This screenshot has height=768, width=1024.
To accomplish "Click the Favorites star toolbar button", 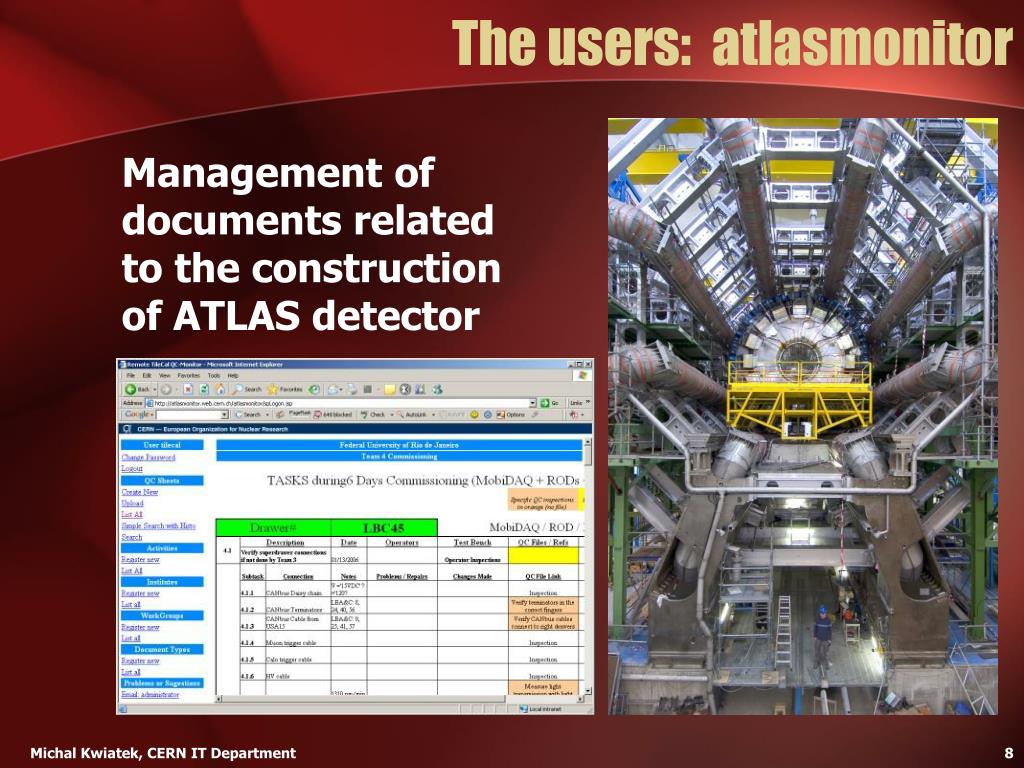I will (285, 389).
